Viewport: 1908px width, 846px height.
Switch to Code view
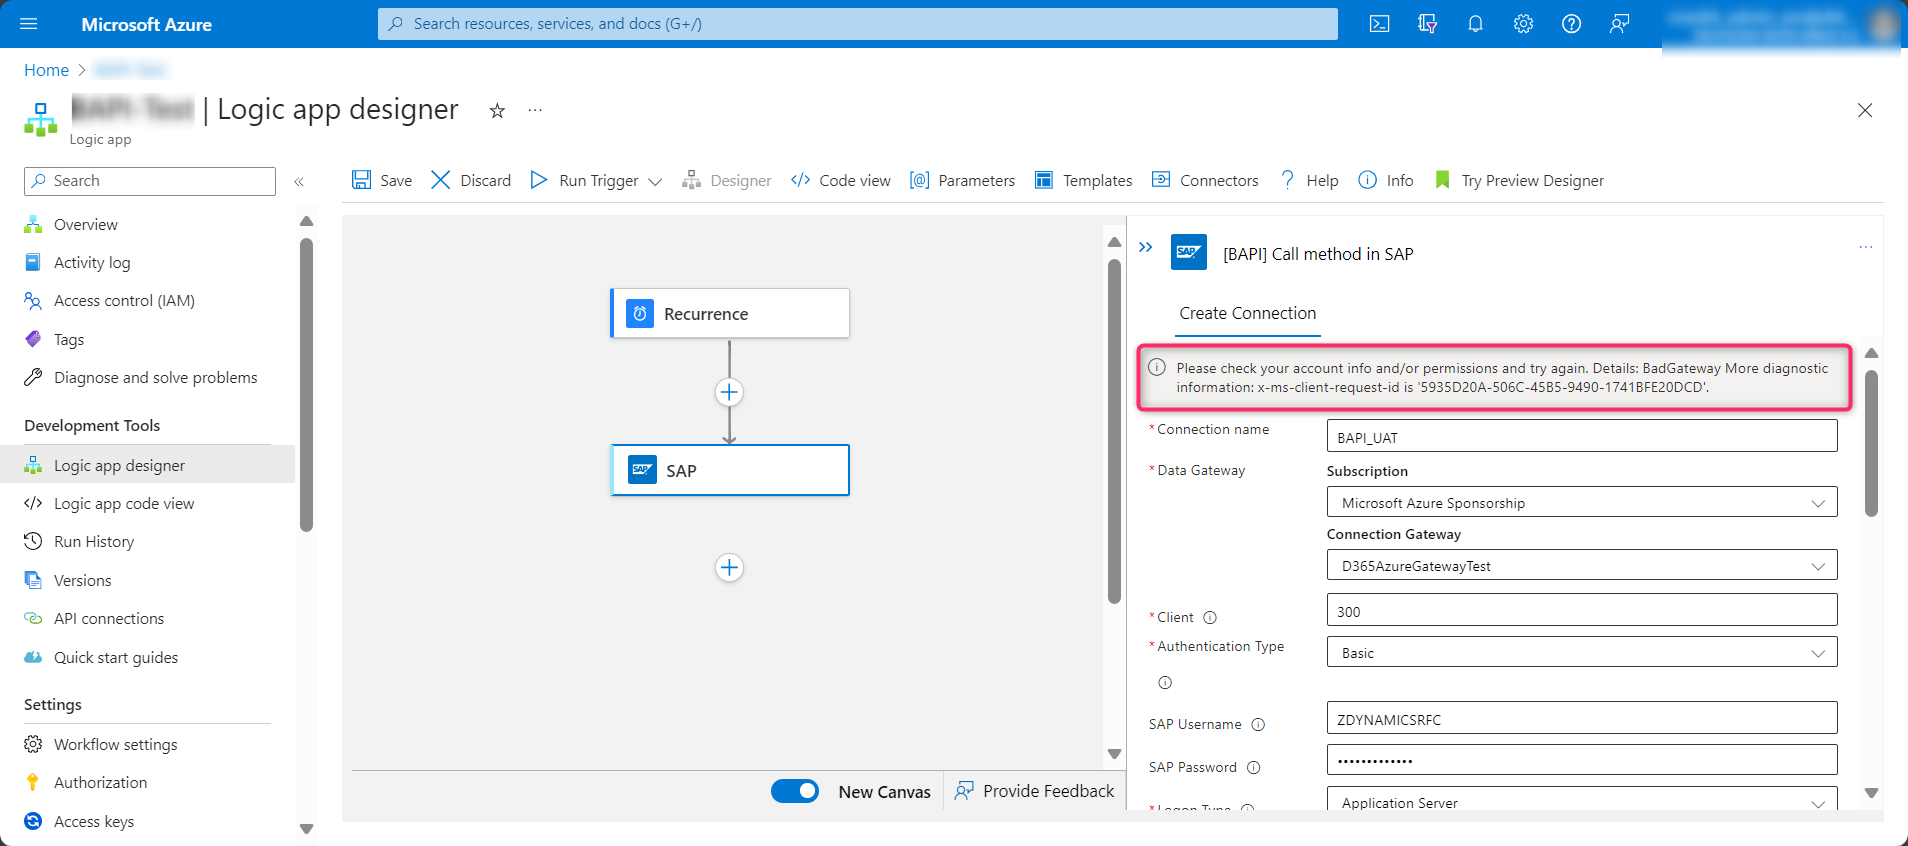[840, 180]
